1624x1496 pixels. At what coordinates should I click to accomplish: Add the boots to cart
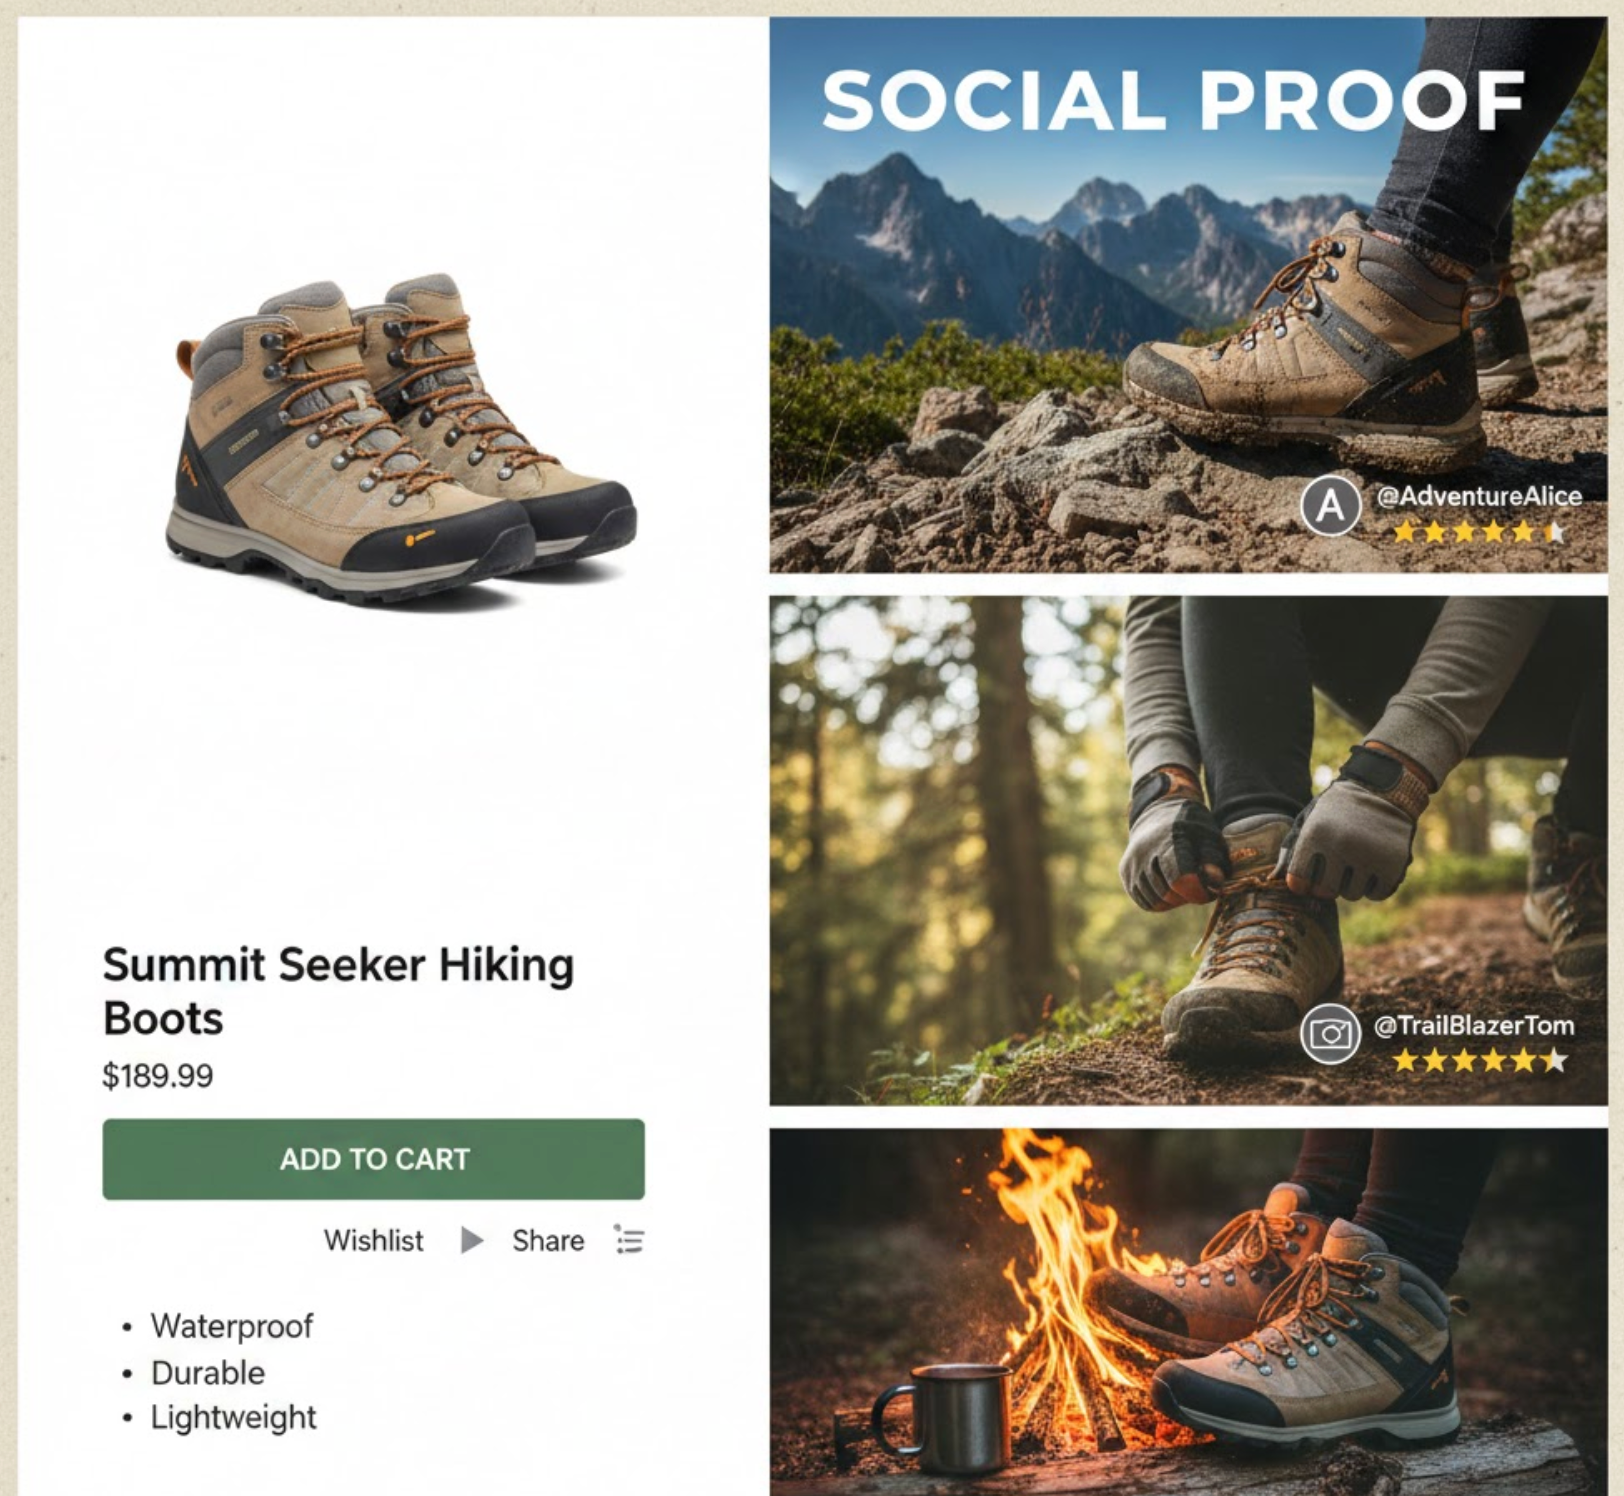click(x=373, y=1159)
